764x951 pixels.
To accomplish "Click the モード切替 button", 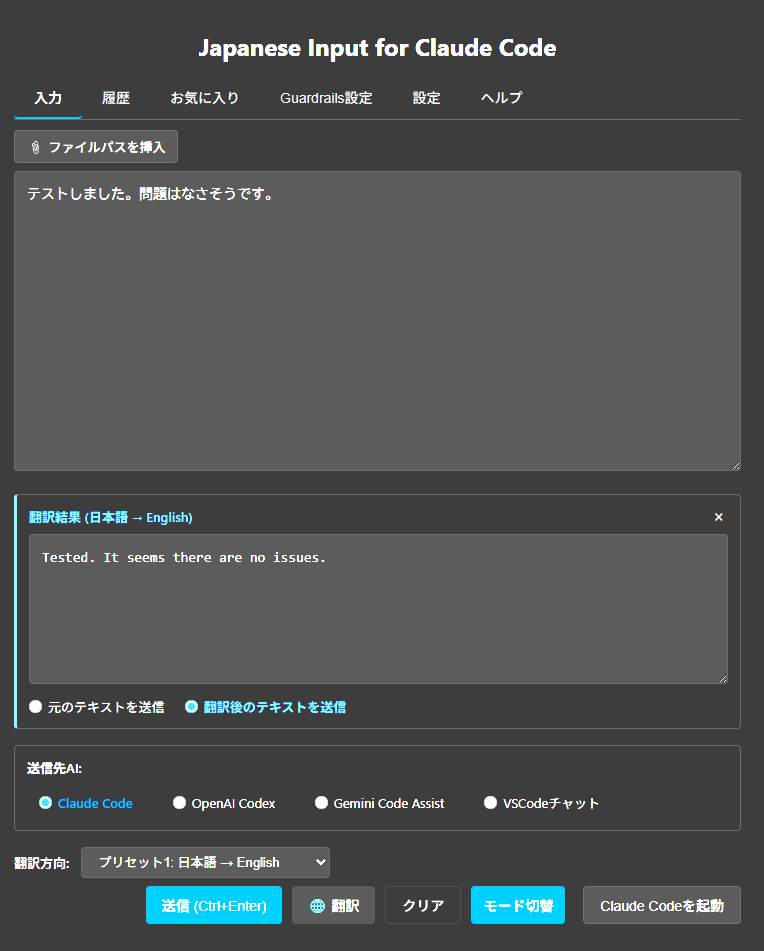I will tap(518, 905).
